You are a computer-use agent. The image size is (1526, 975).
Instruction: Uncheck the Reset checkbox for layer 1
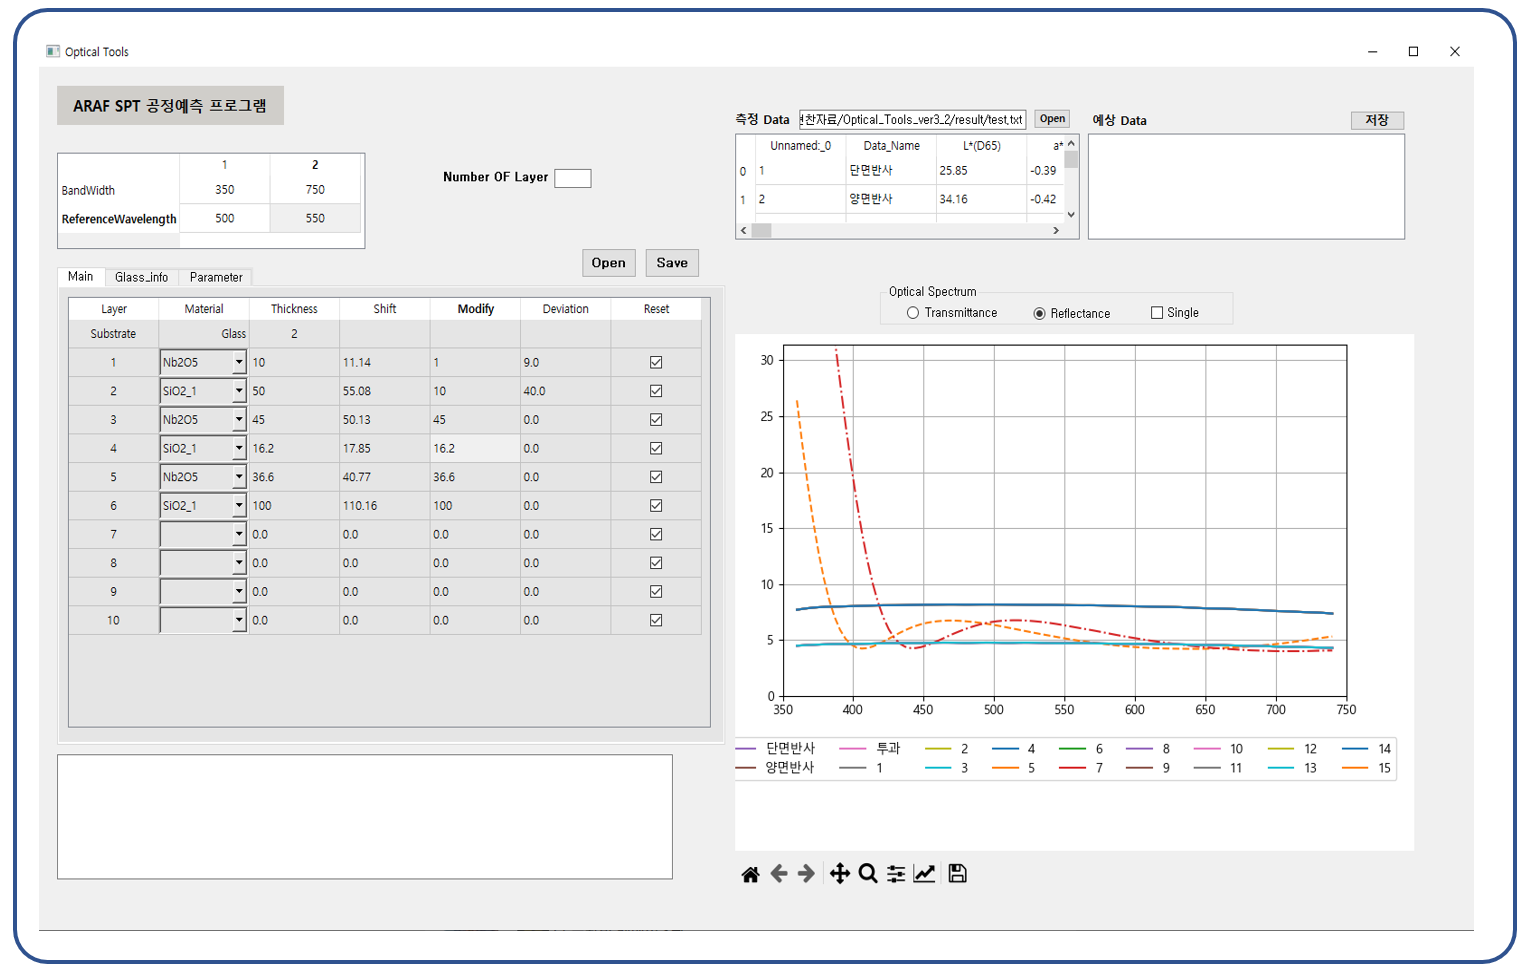click(656, 362)
